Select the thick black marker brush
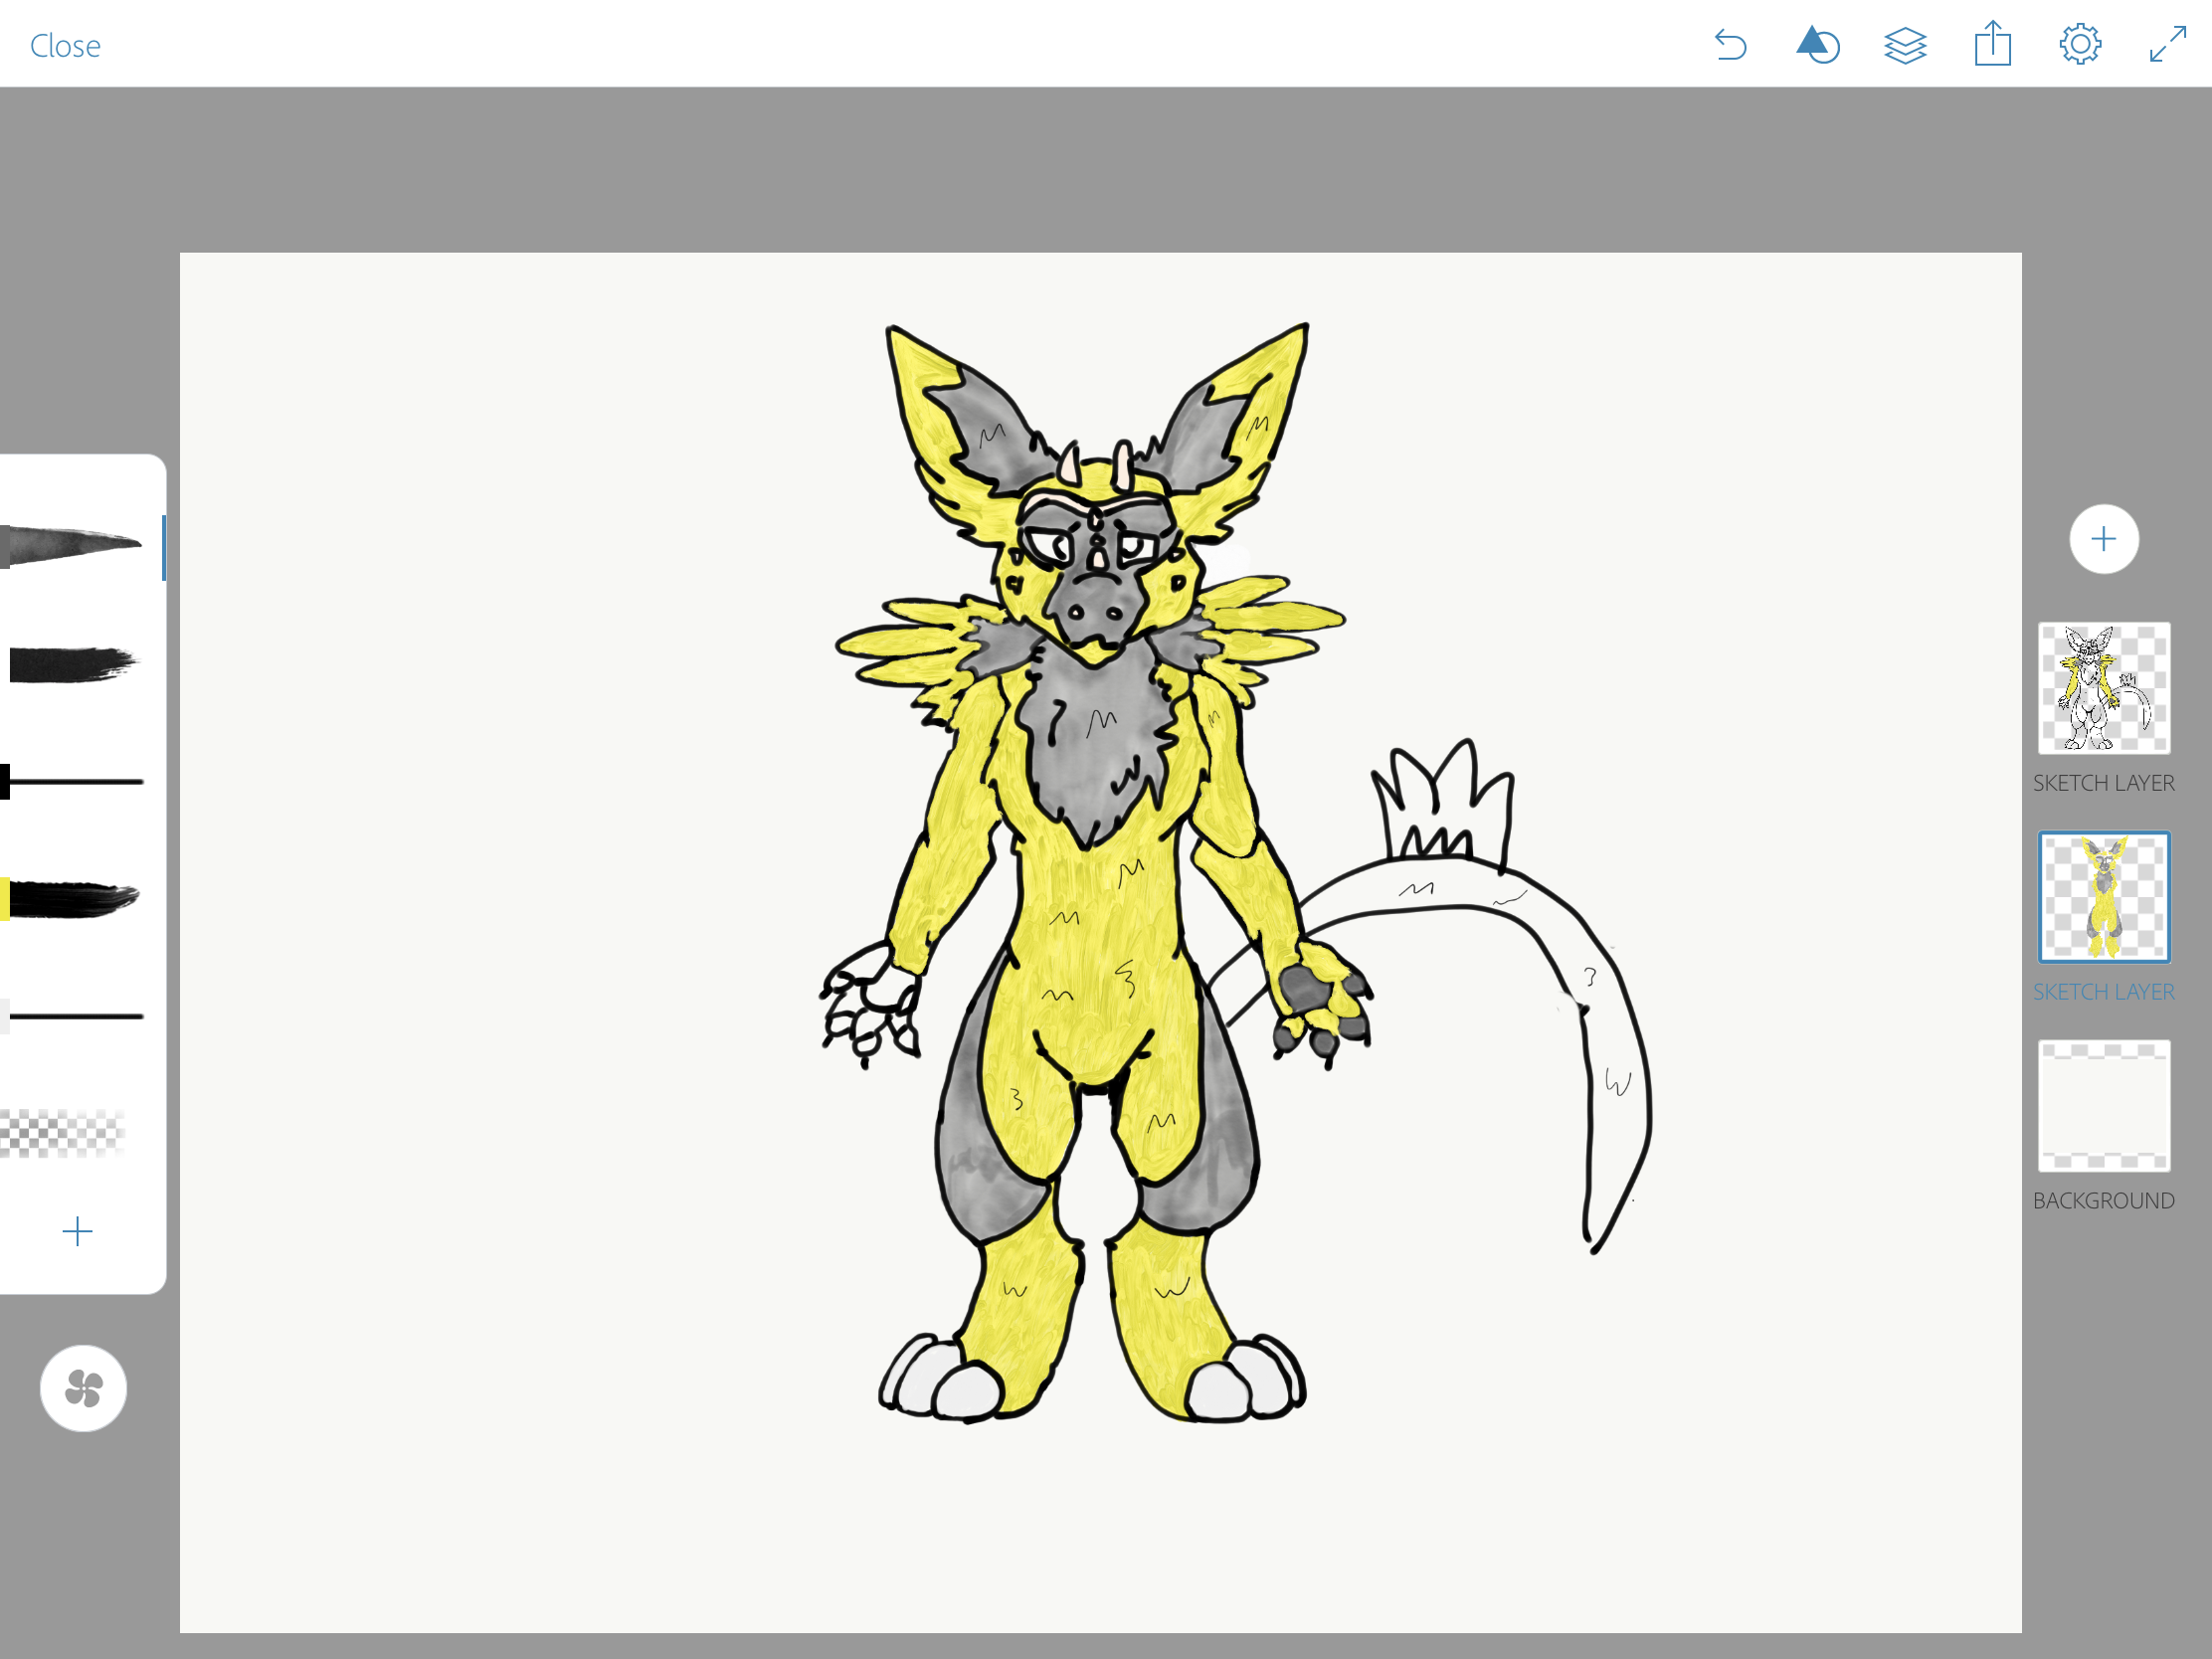 (x=72, y=664)
